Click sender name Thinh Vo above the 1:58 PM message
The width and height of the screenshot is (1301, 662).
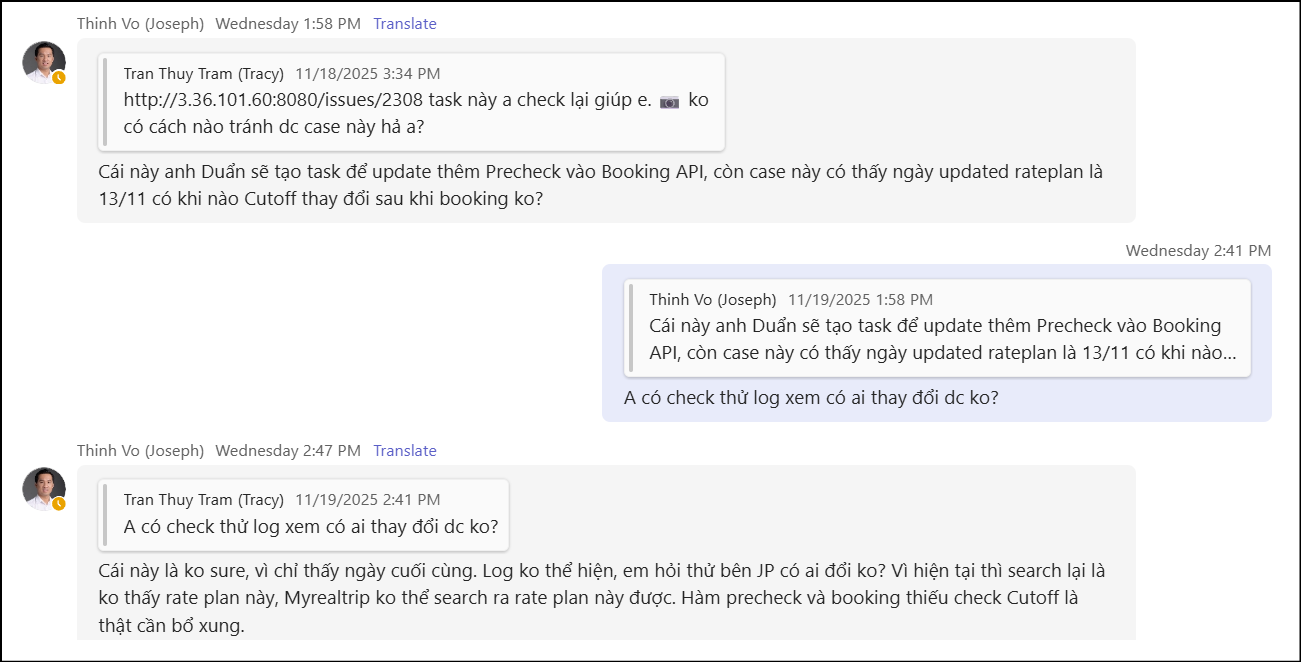coord(140,24)
